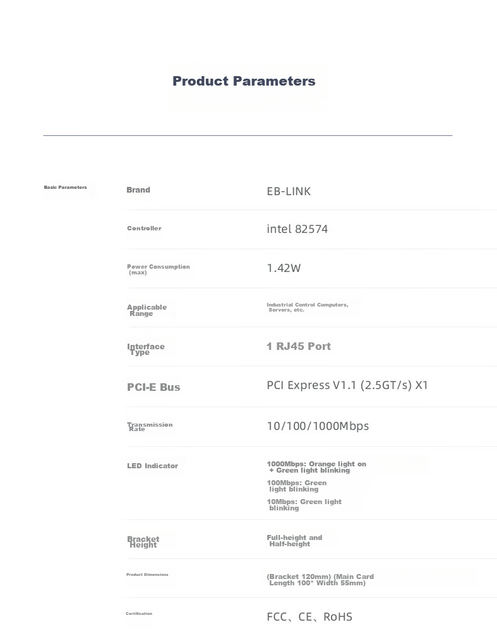Select the EB-LINK brand value
This screenshot has width=497, height=630.
(x=288, y=191)
